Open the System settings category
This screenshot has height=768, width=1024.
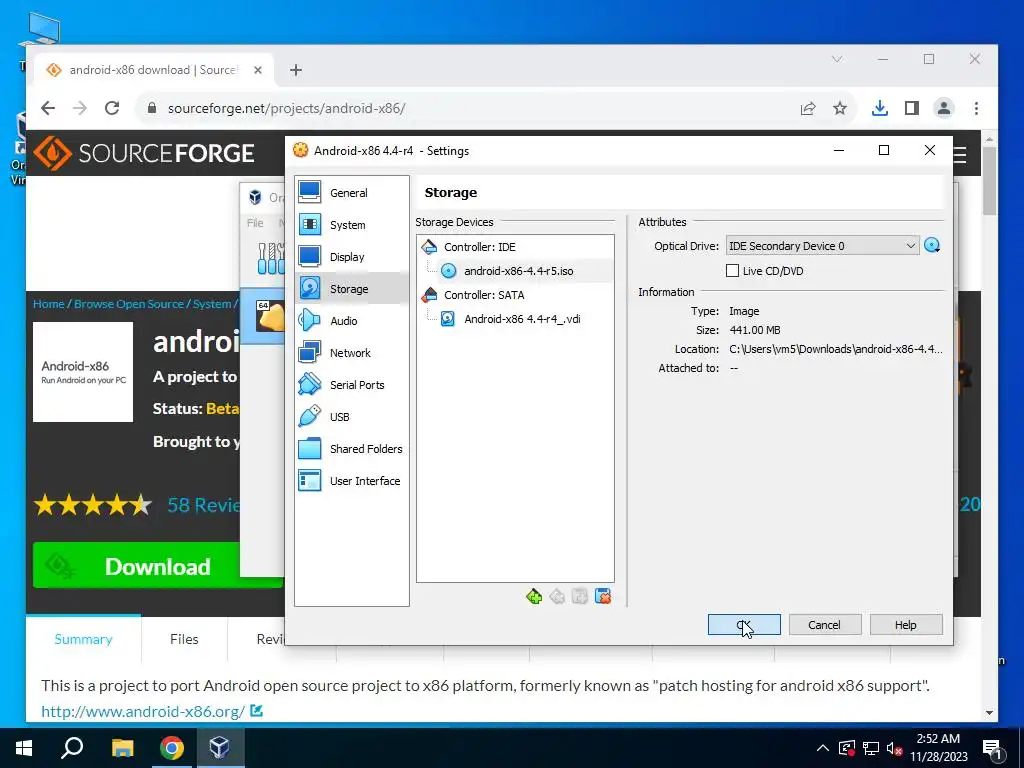[351, 225]
